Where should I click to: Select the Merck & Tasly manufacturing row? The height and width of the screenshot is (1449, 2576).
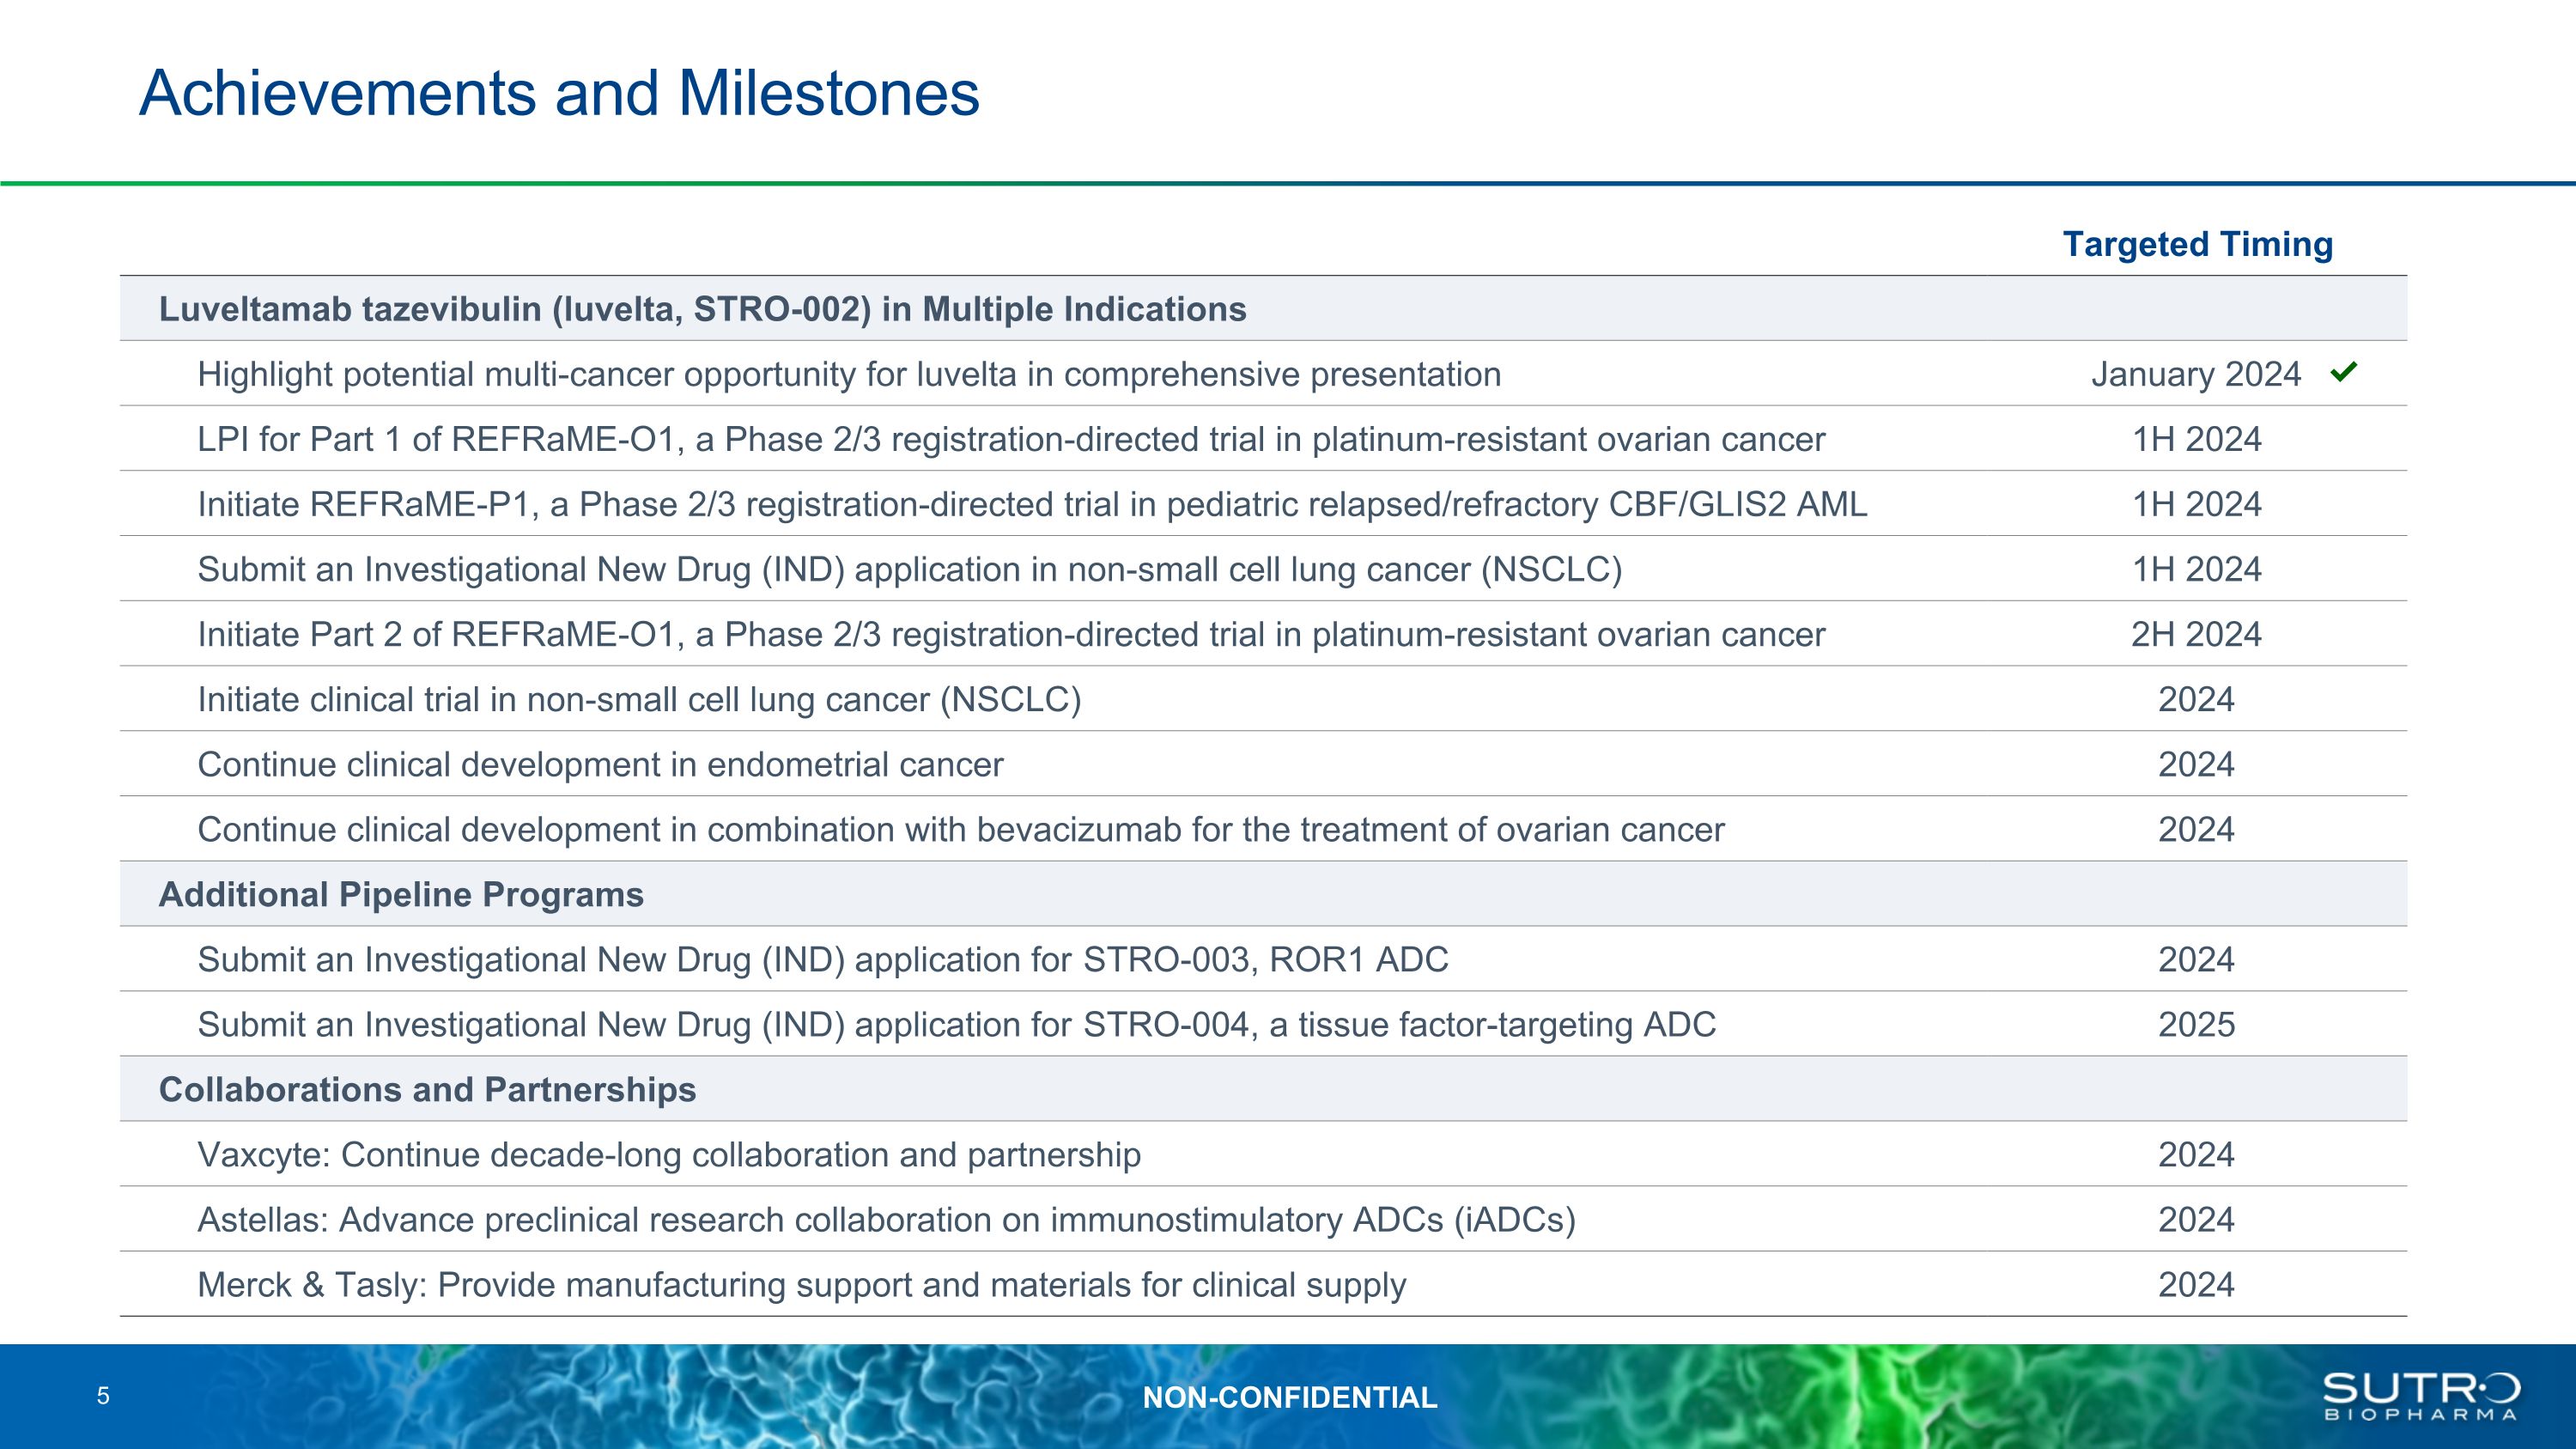pos(801,1284)
